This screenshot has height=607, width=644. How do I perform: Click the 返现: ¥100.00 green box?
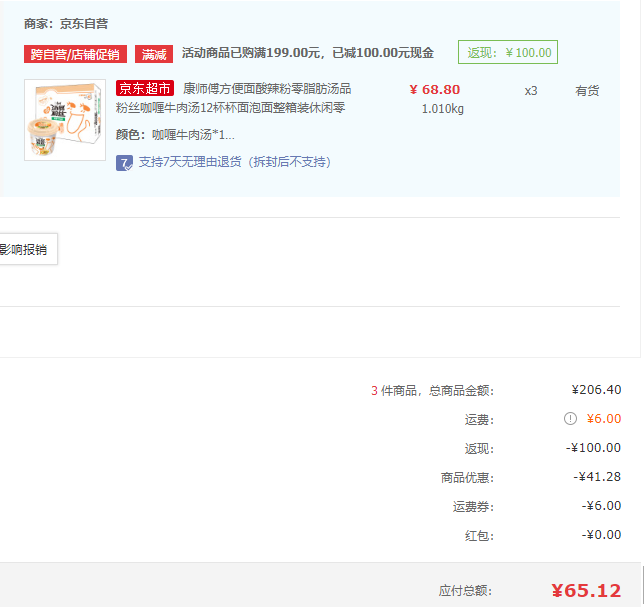[508, 52]
